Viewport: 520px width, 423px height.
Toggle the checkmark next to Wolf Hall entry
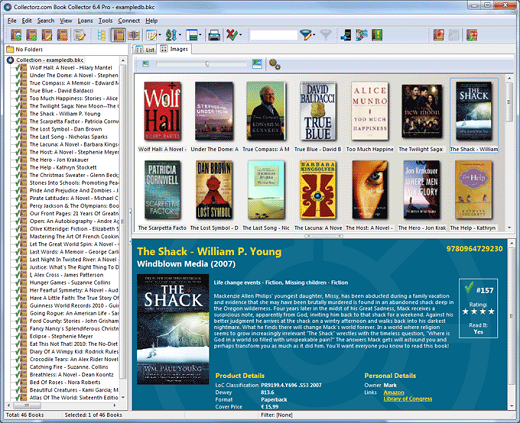coord(18,68)
